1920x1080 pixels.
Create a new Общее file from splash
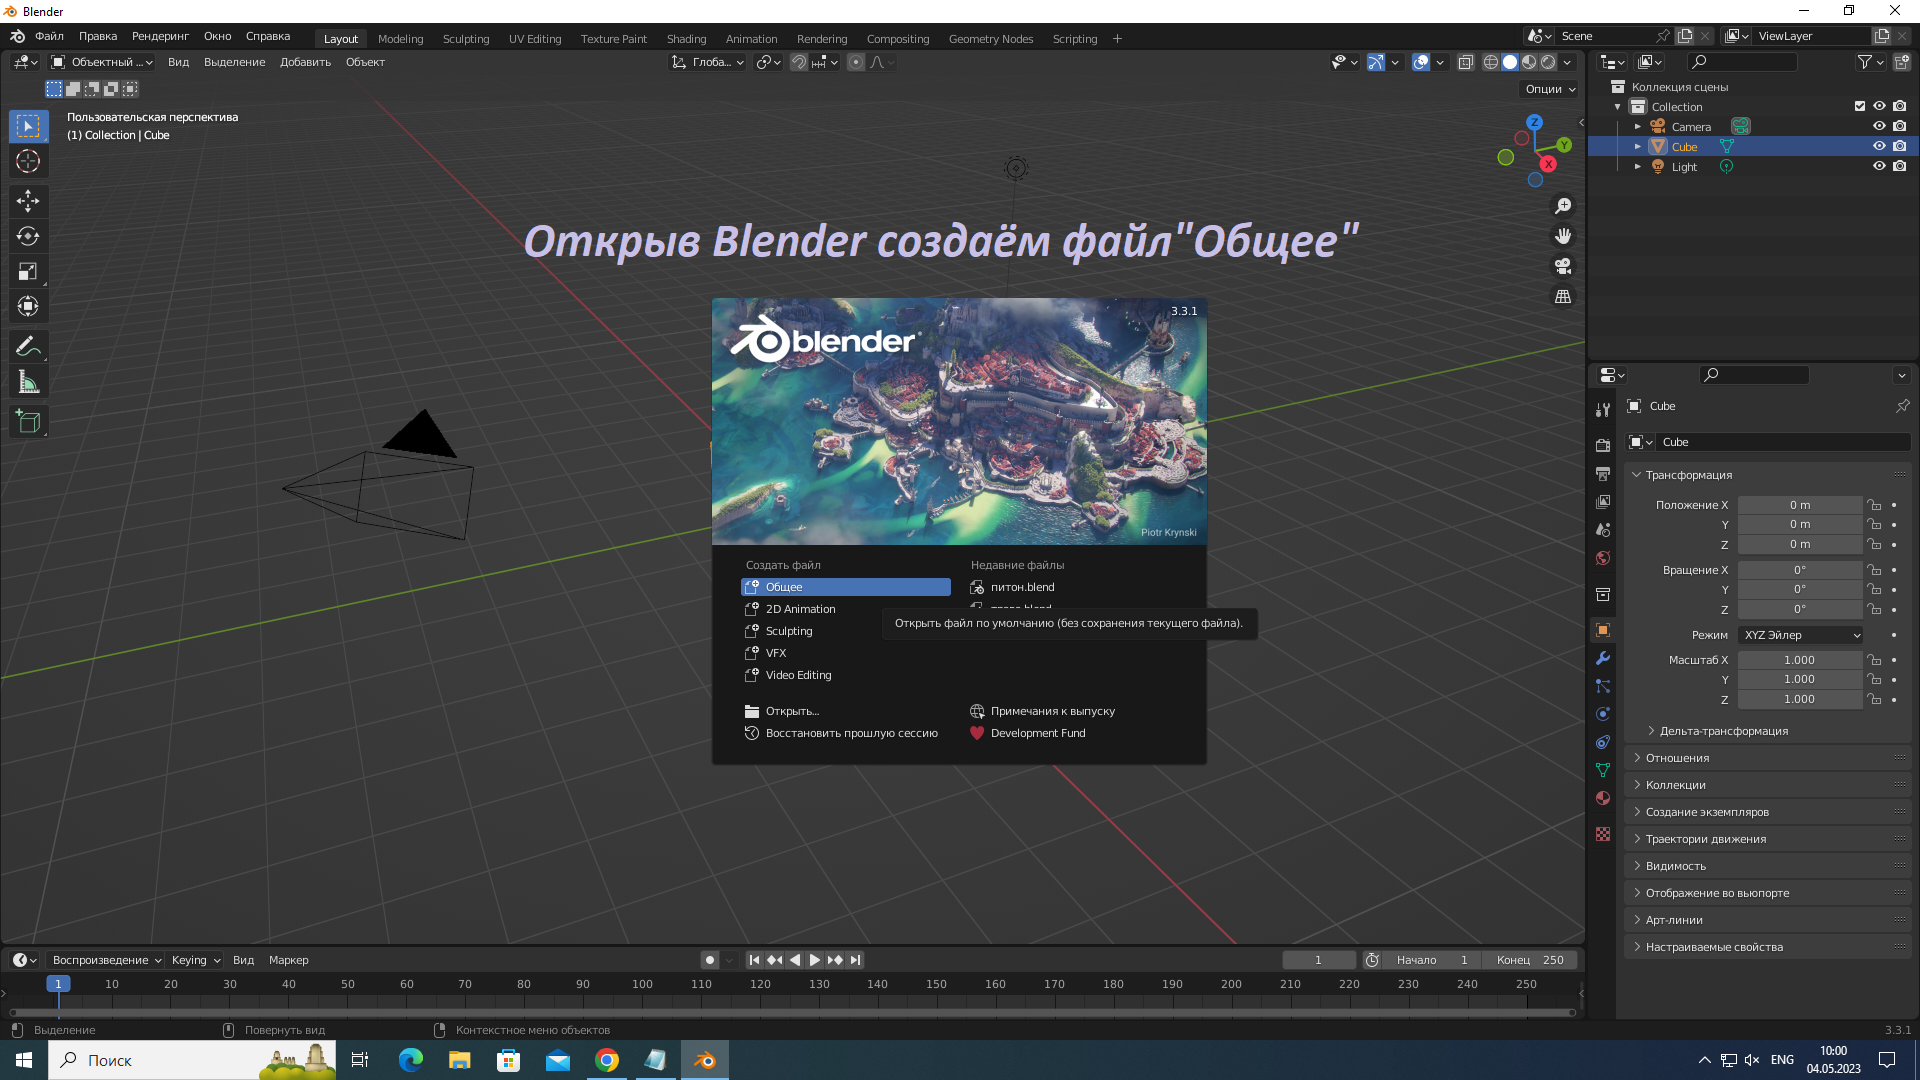(846, 587)
